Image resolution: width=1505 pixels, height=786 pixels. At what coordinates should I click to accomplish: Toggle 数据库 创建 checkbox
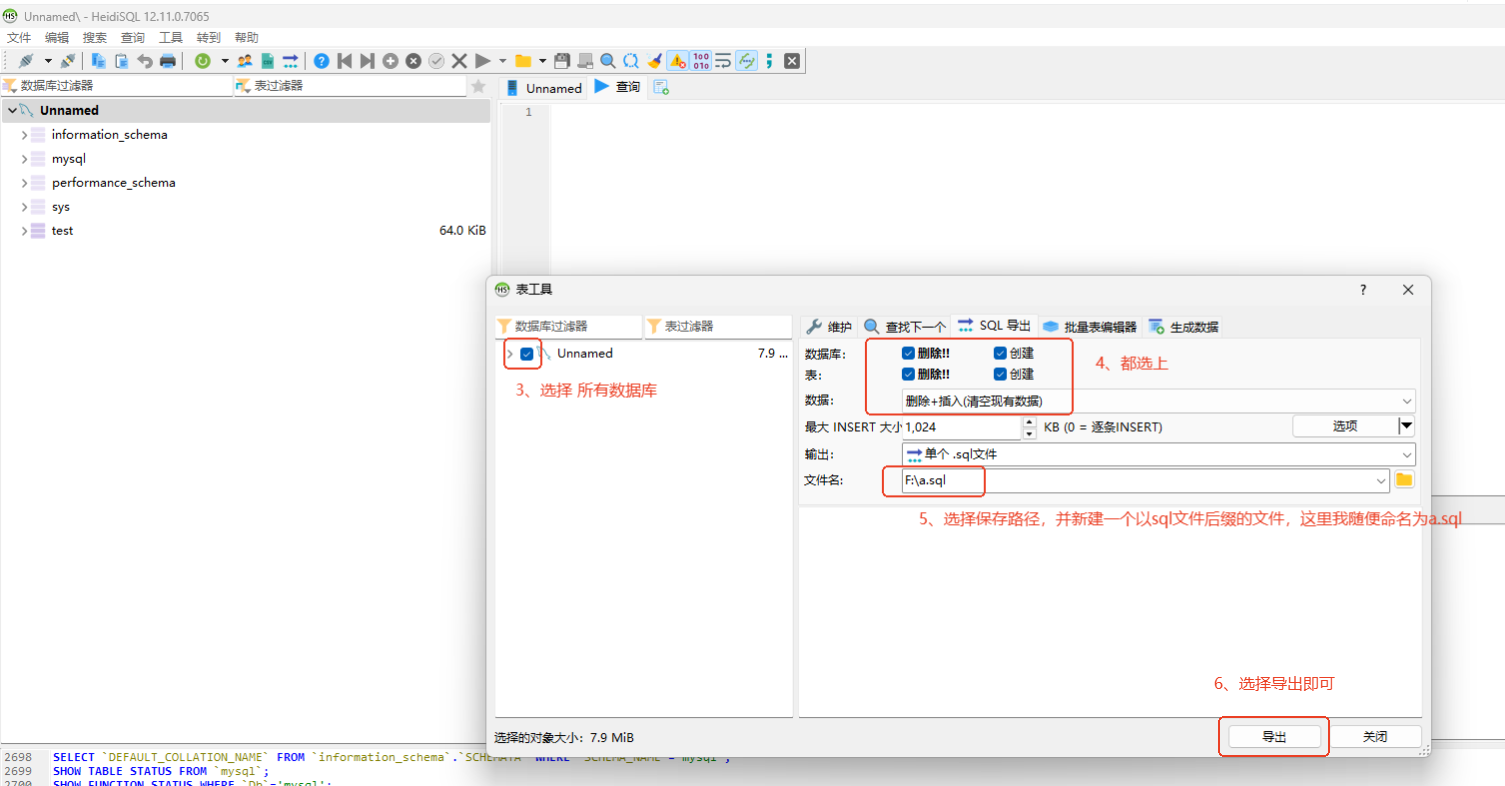(1000, 353)
